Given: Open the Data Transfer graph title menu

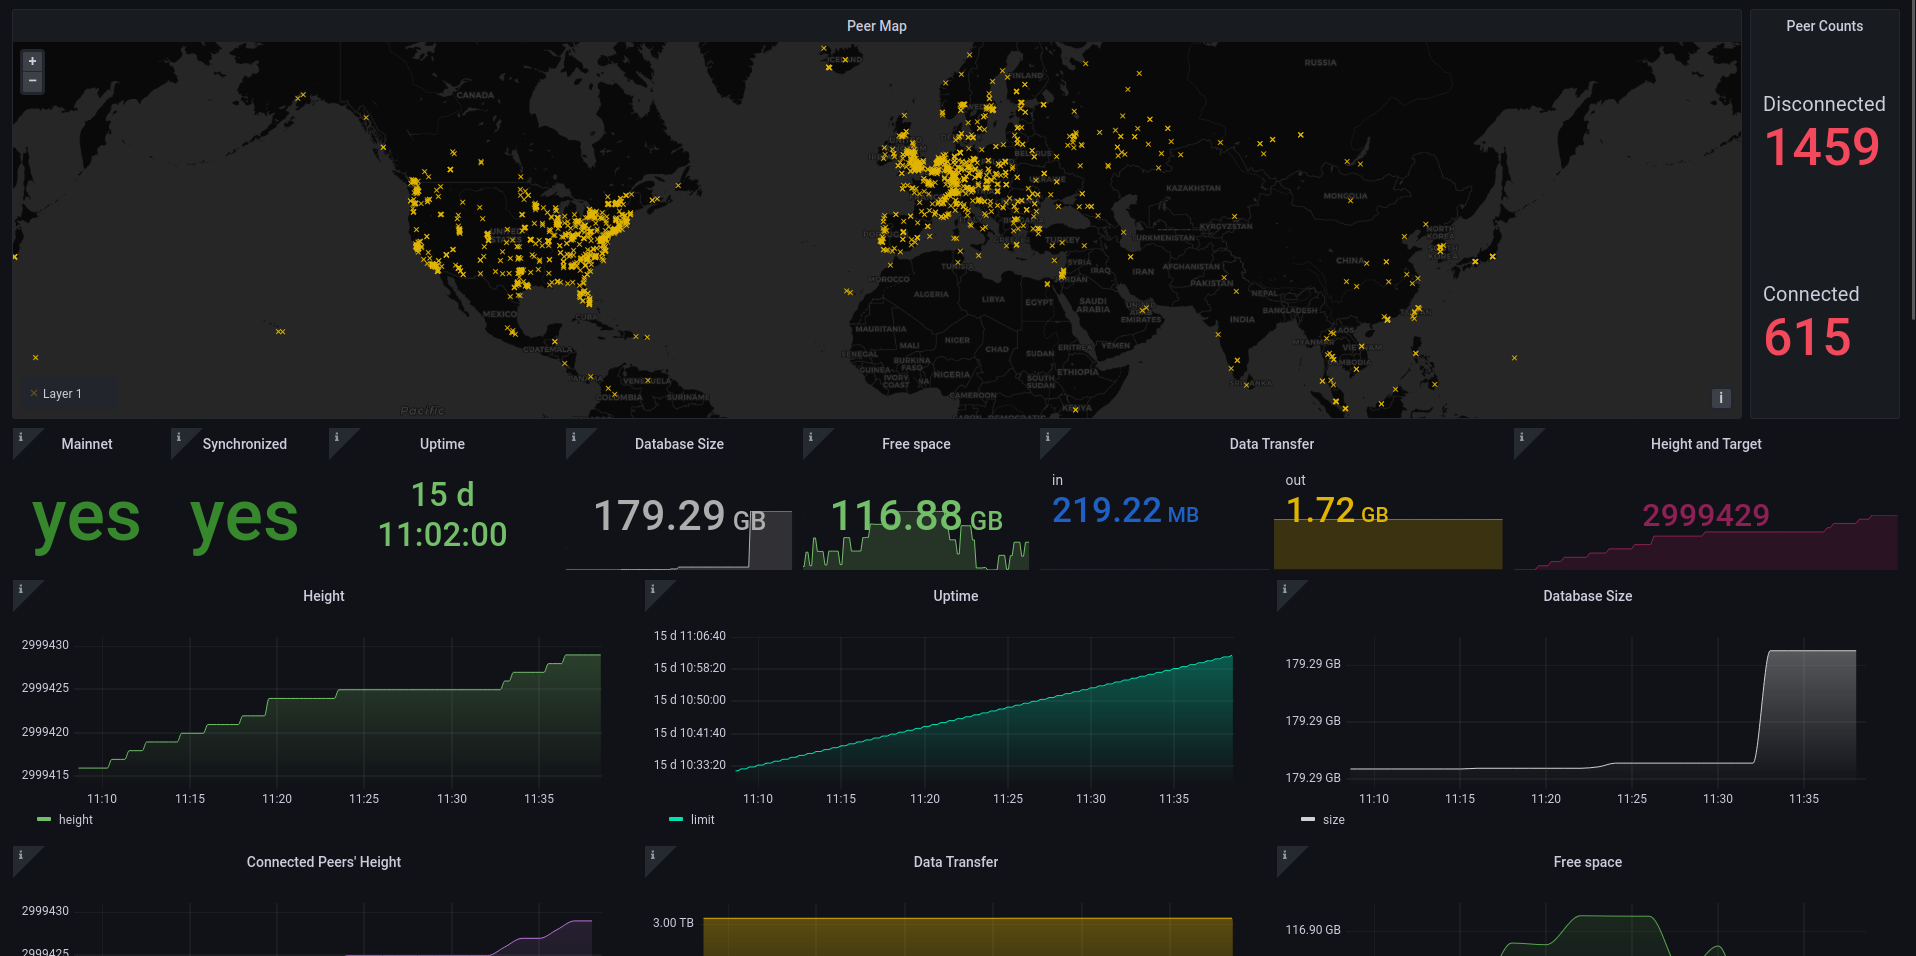Looking at the screenshot, I should click(955, 862).
